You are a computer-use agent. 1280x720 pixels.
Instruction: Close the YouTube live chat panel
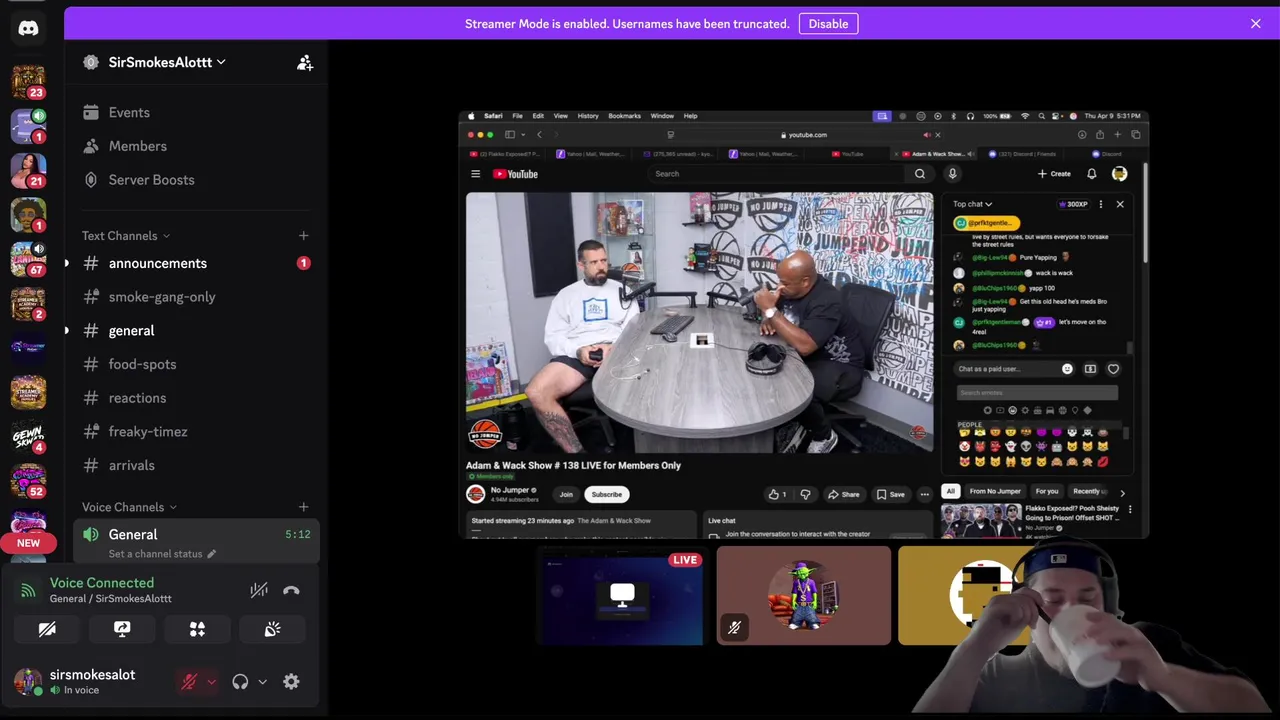[1120, 204]
